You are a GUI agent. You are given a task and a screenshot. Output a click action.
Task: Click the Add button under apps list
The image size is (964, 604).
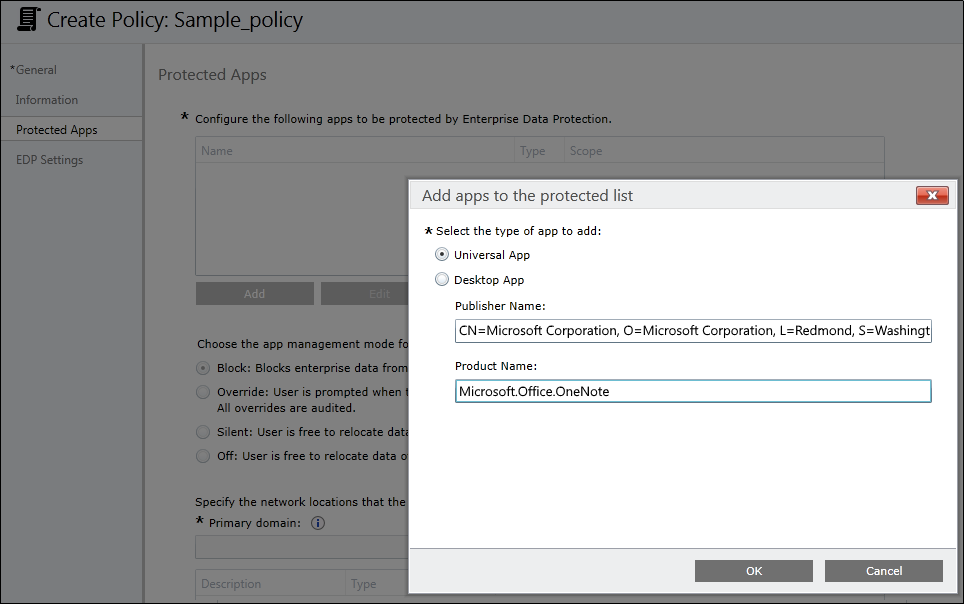point(254,294)
